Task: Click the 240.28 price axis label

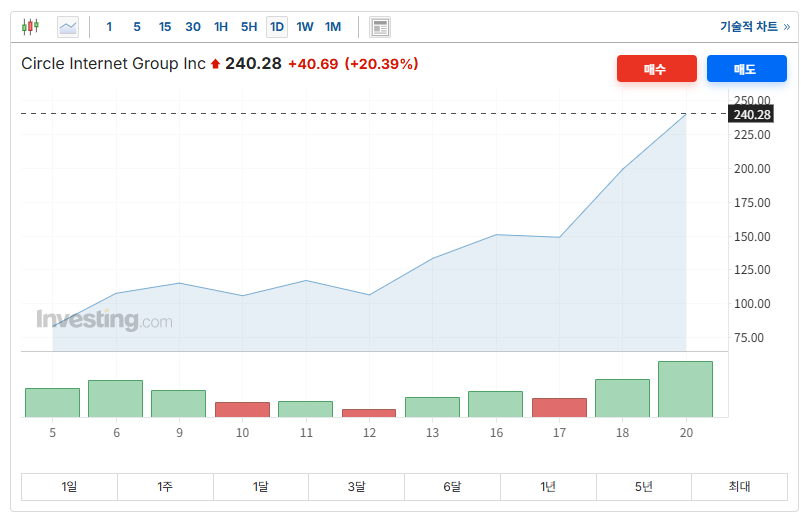Action: 751,114
